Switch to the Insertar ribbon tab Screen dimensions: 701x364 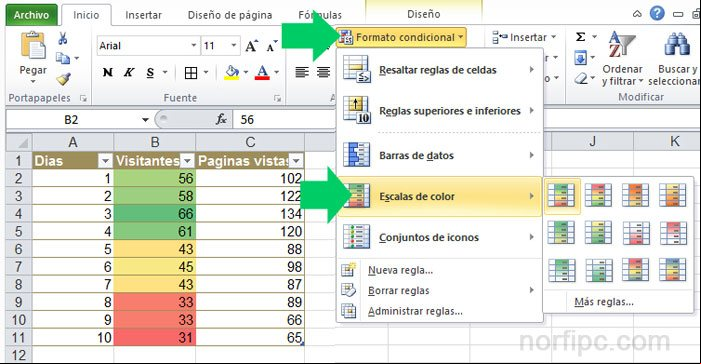pyautogui.click(x=144, y=15)
